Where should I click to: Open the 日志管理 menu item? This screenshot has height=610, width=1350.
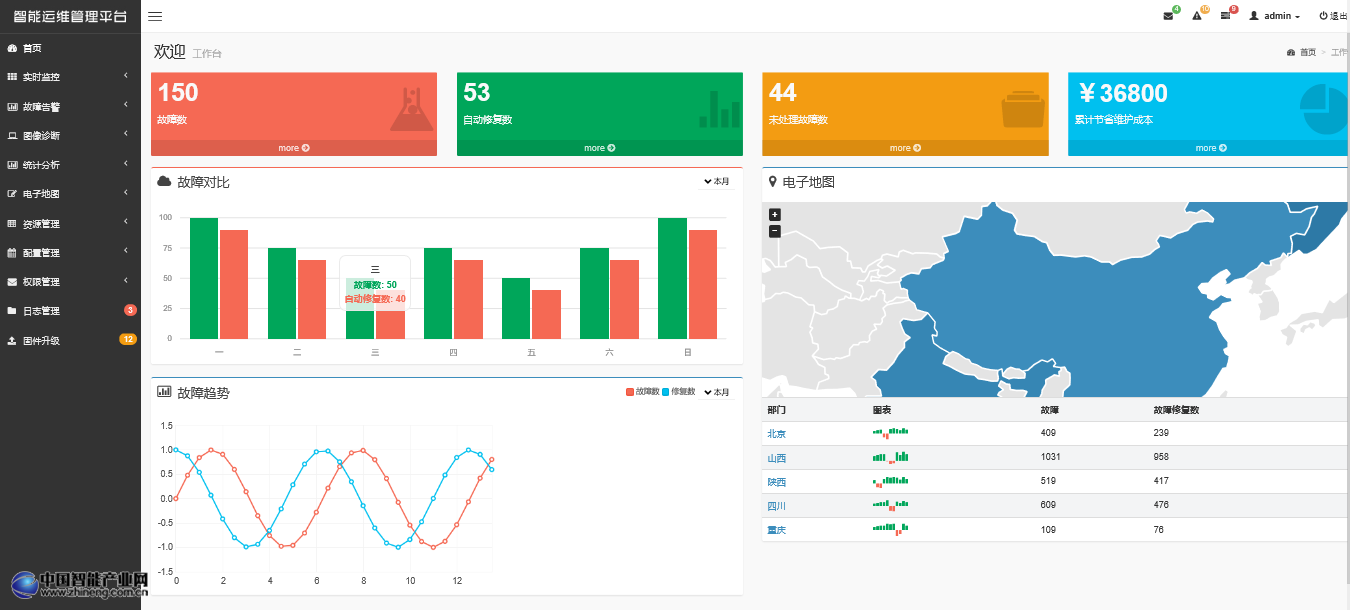(40, 311)
